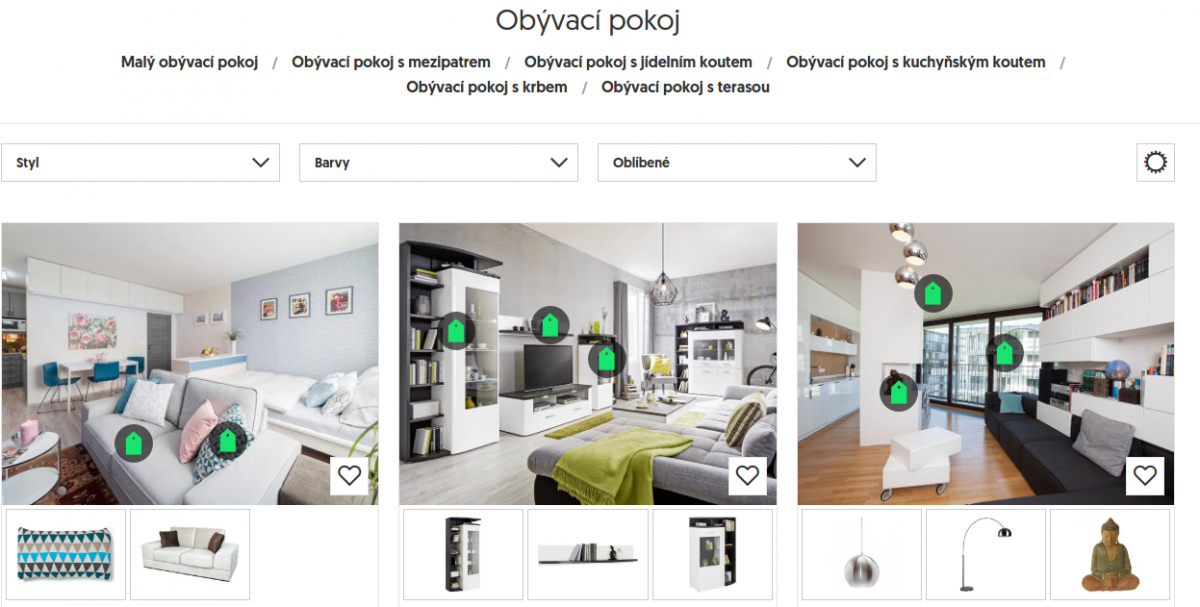Click green tag on the gray sofa

(133, 443)
